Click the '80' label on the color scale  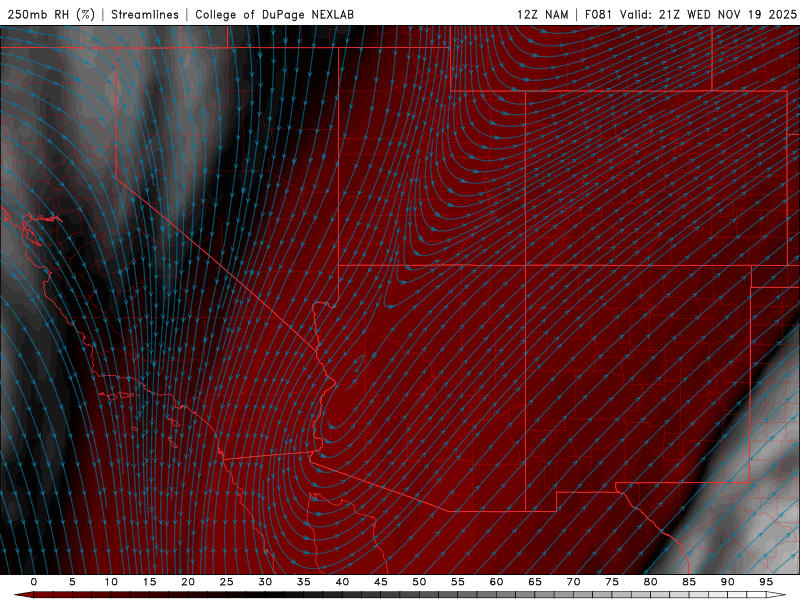pos(650,582)
